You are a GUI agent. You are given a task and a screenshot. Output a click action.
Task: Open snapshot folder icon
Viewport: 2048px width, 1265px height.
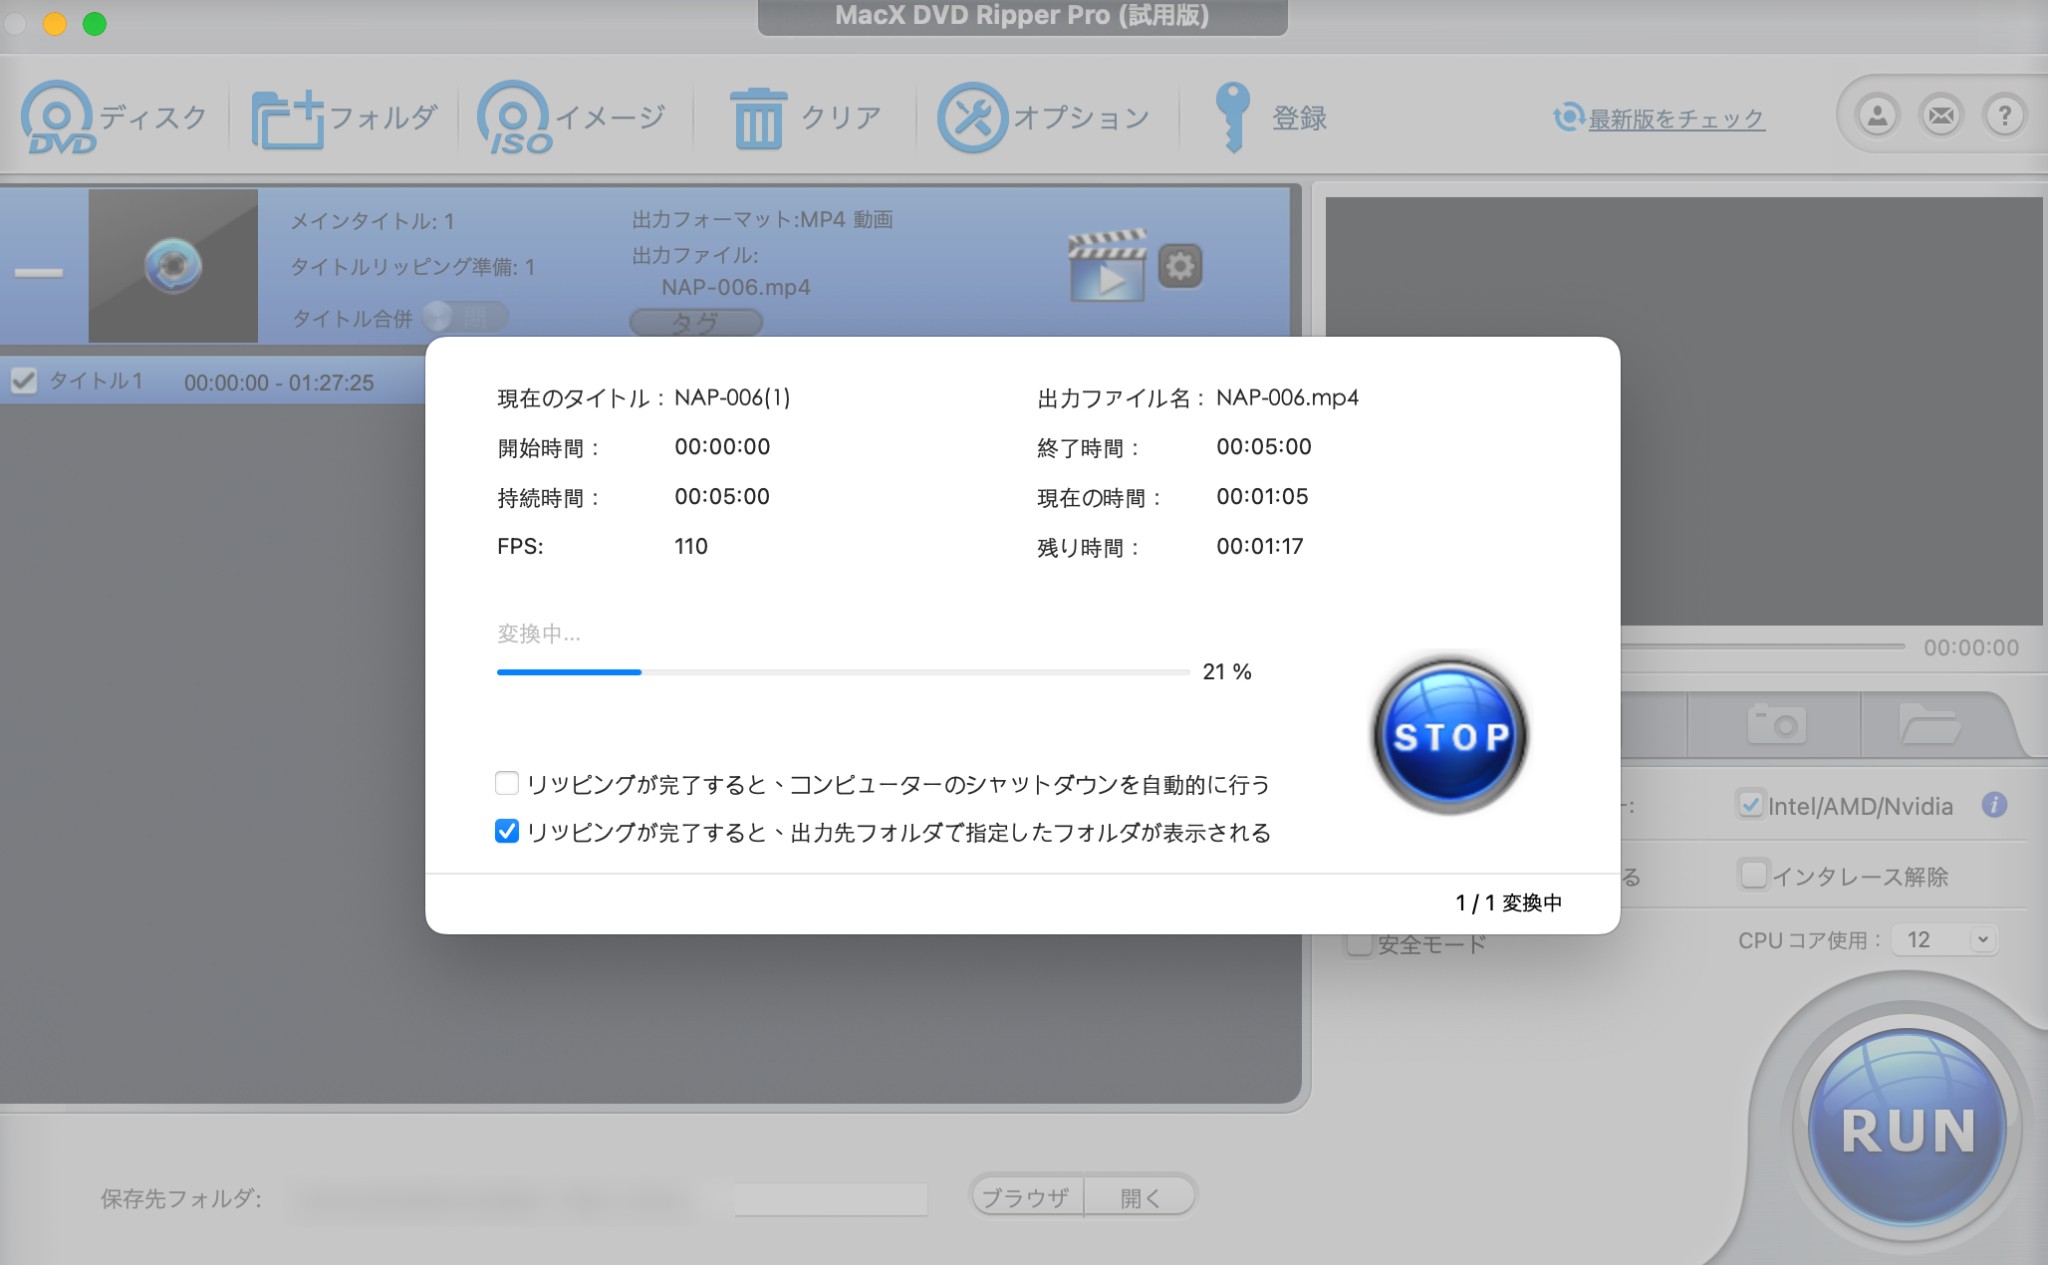(1929, 723)
